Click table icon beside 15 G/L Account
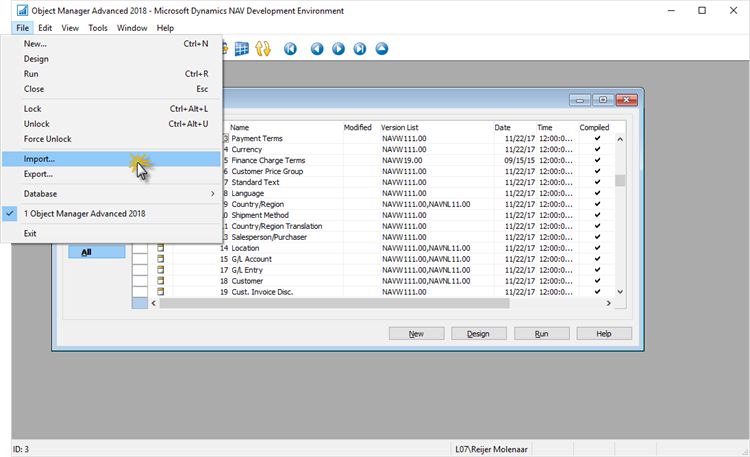This screenshot has height=457, width=750. 160,259
